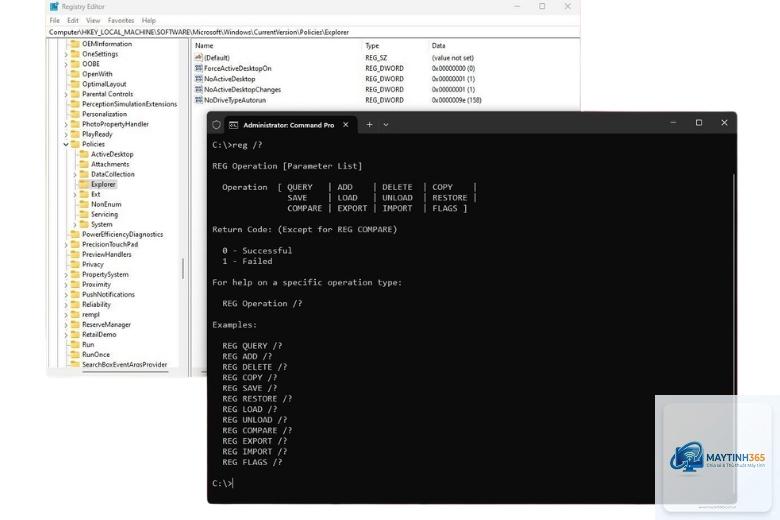Select the Servicing folder icon

[x=84, y=214]
